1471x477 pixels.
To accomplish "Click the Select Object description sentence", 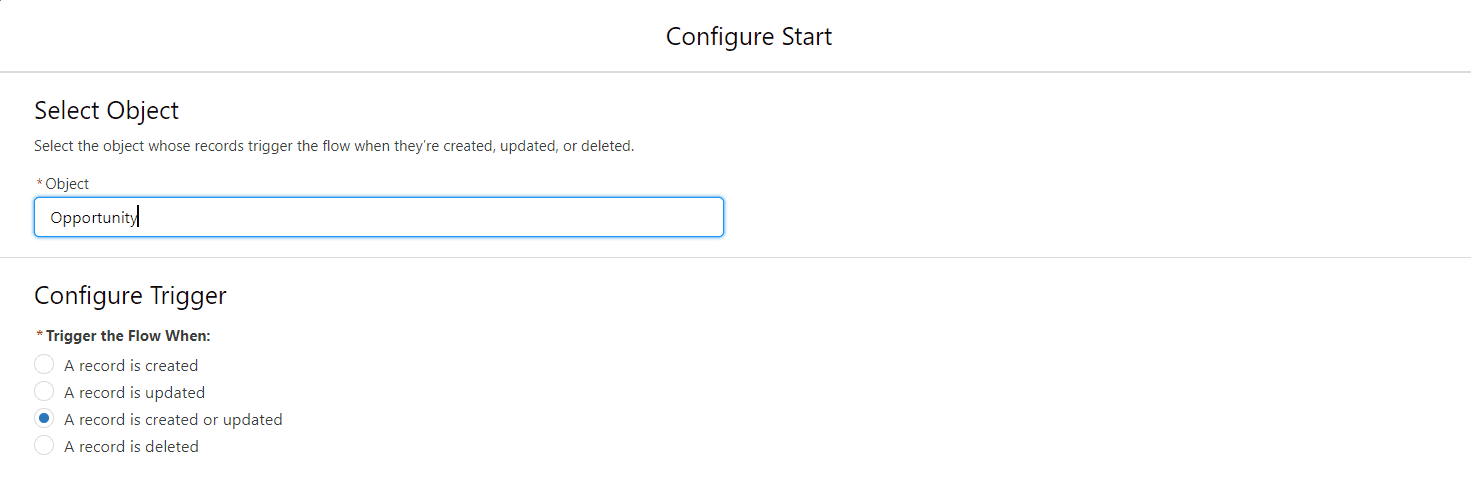I will (334, 146).
